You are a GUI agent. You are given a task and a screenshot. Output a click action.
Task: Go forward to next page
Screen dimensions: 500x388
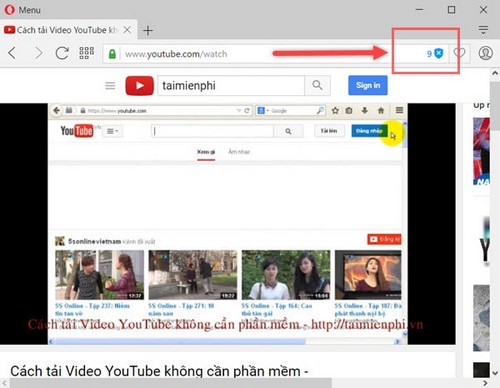pos(39,53)
